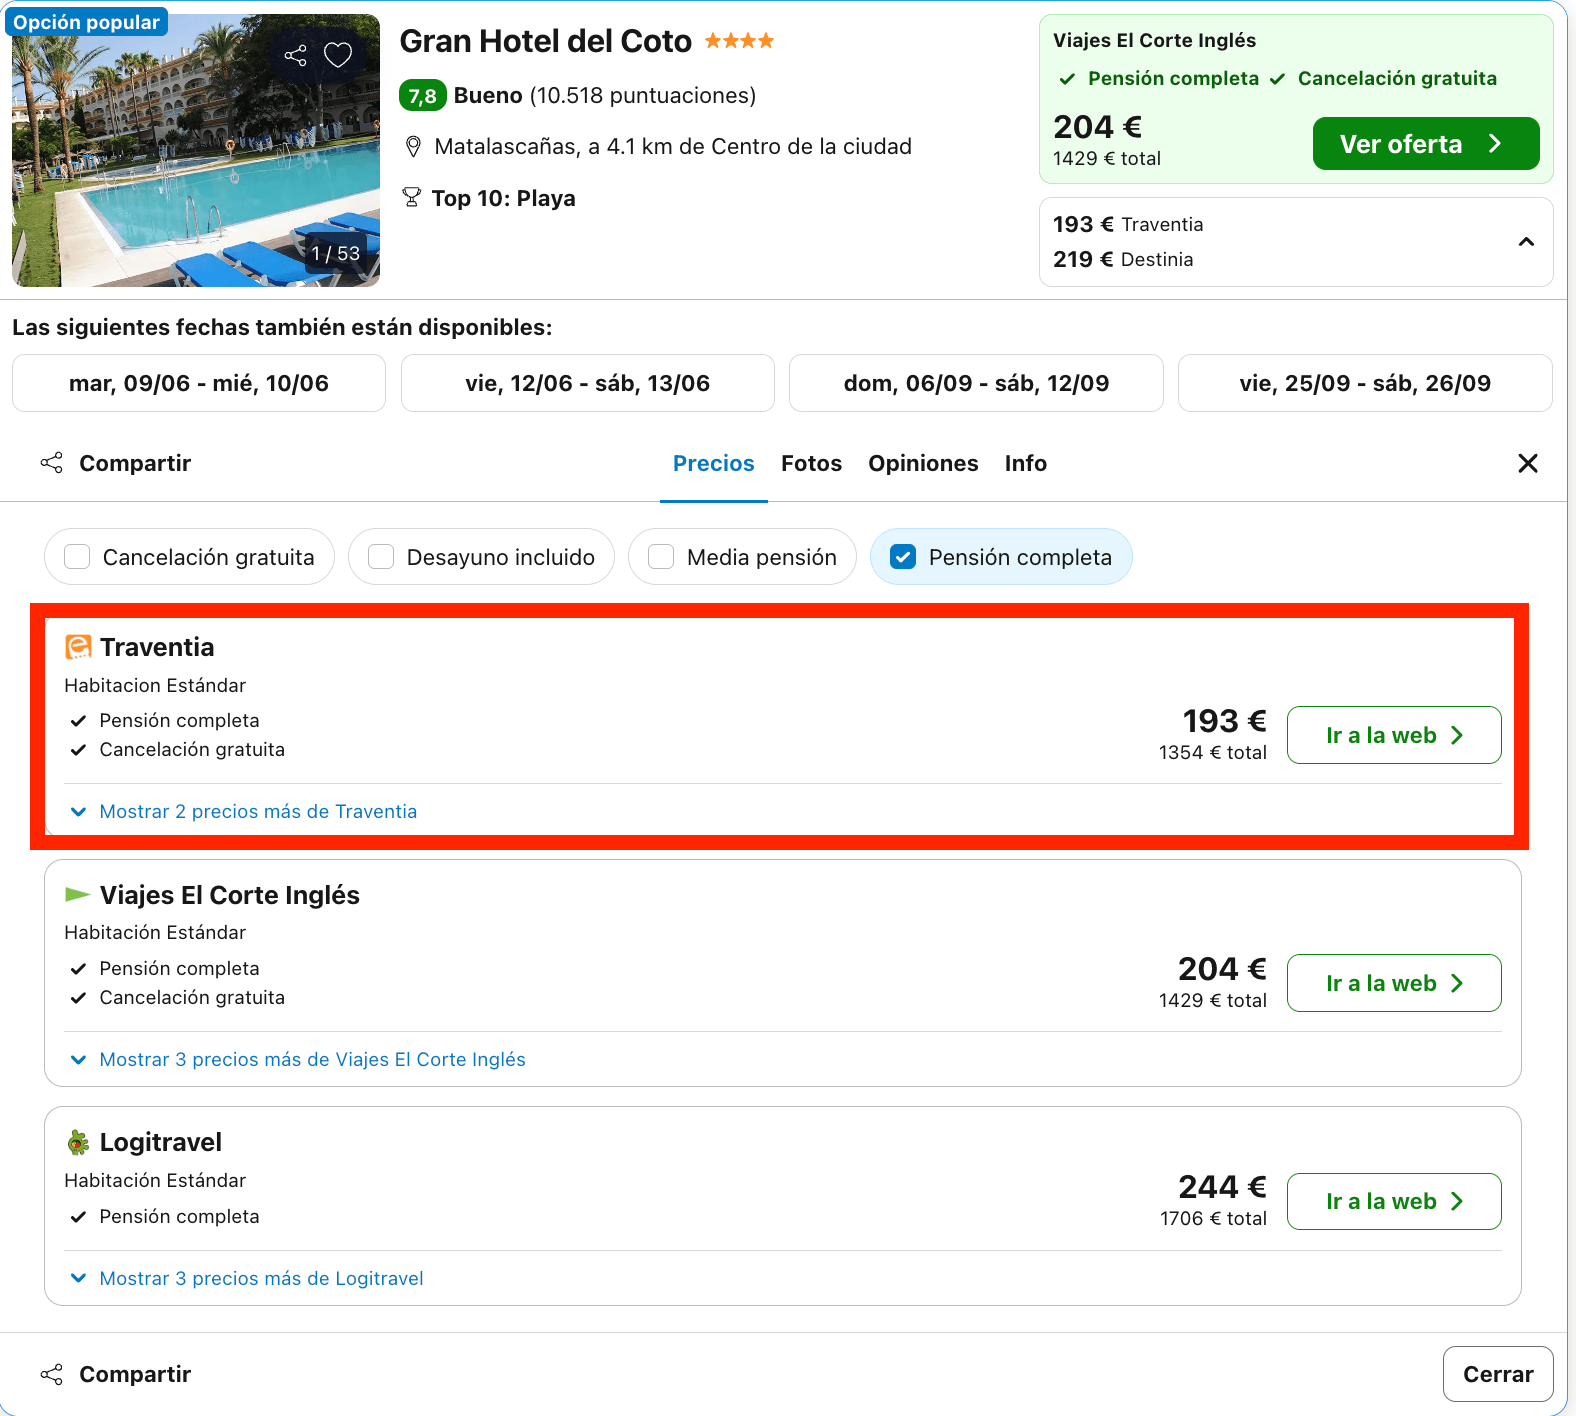Click the Gran Hotel del Coto title
Image resolution: width=1576 pixels, height=1416 pixels.
click(545, 41)
